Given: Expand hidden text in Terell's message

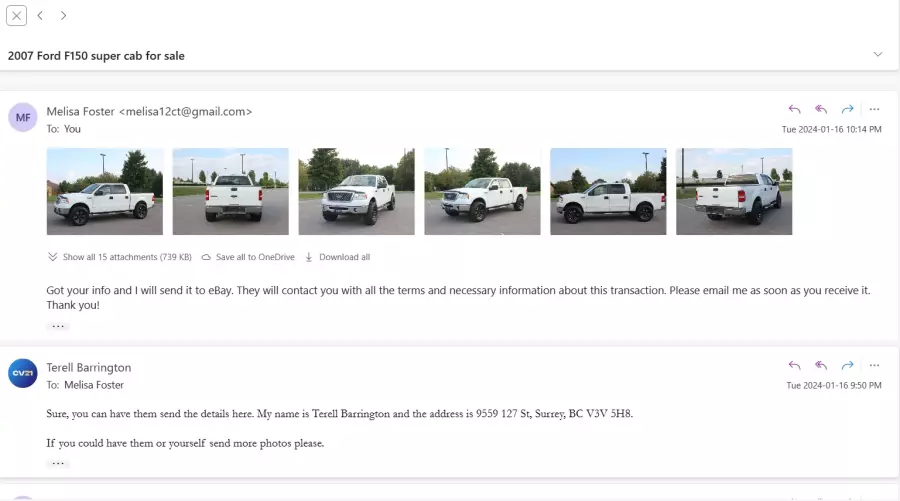Looking at the screenshot, I should pos(58,463).
